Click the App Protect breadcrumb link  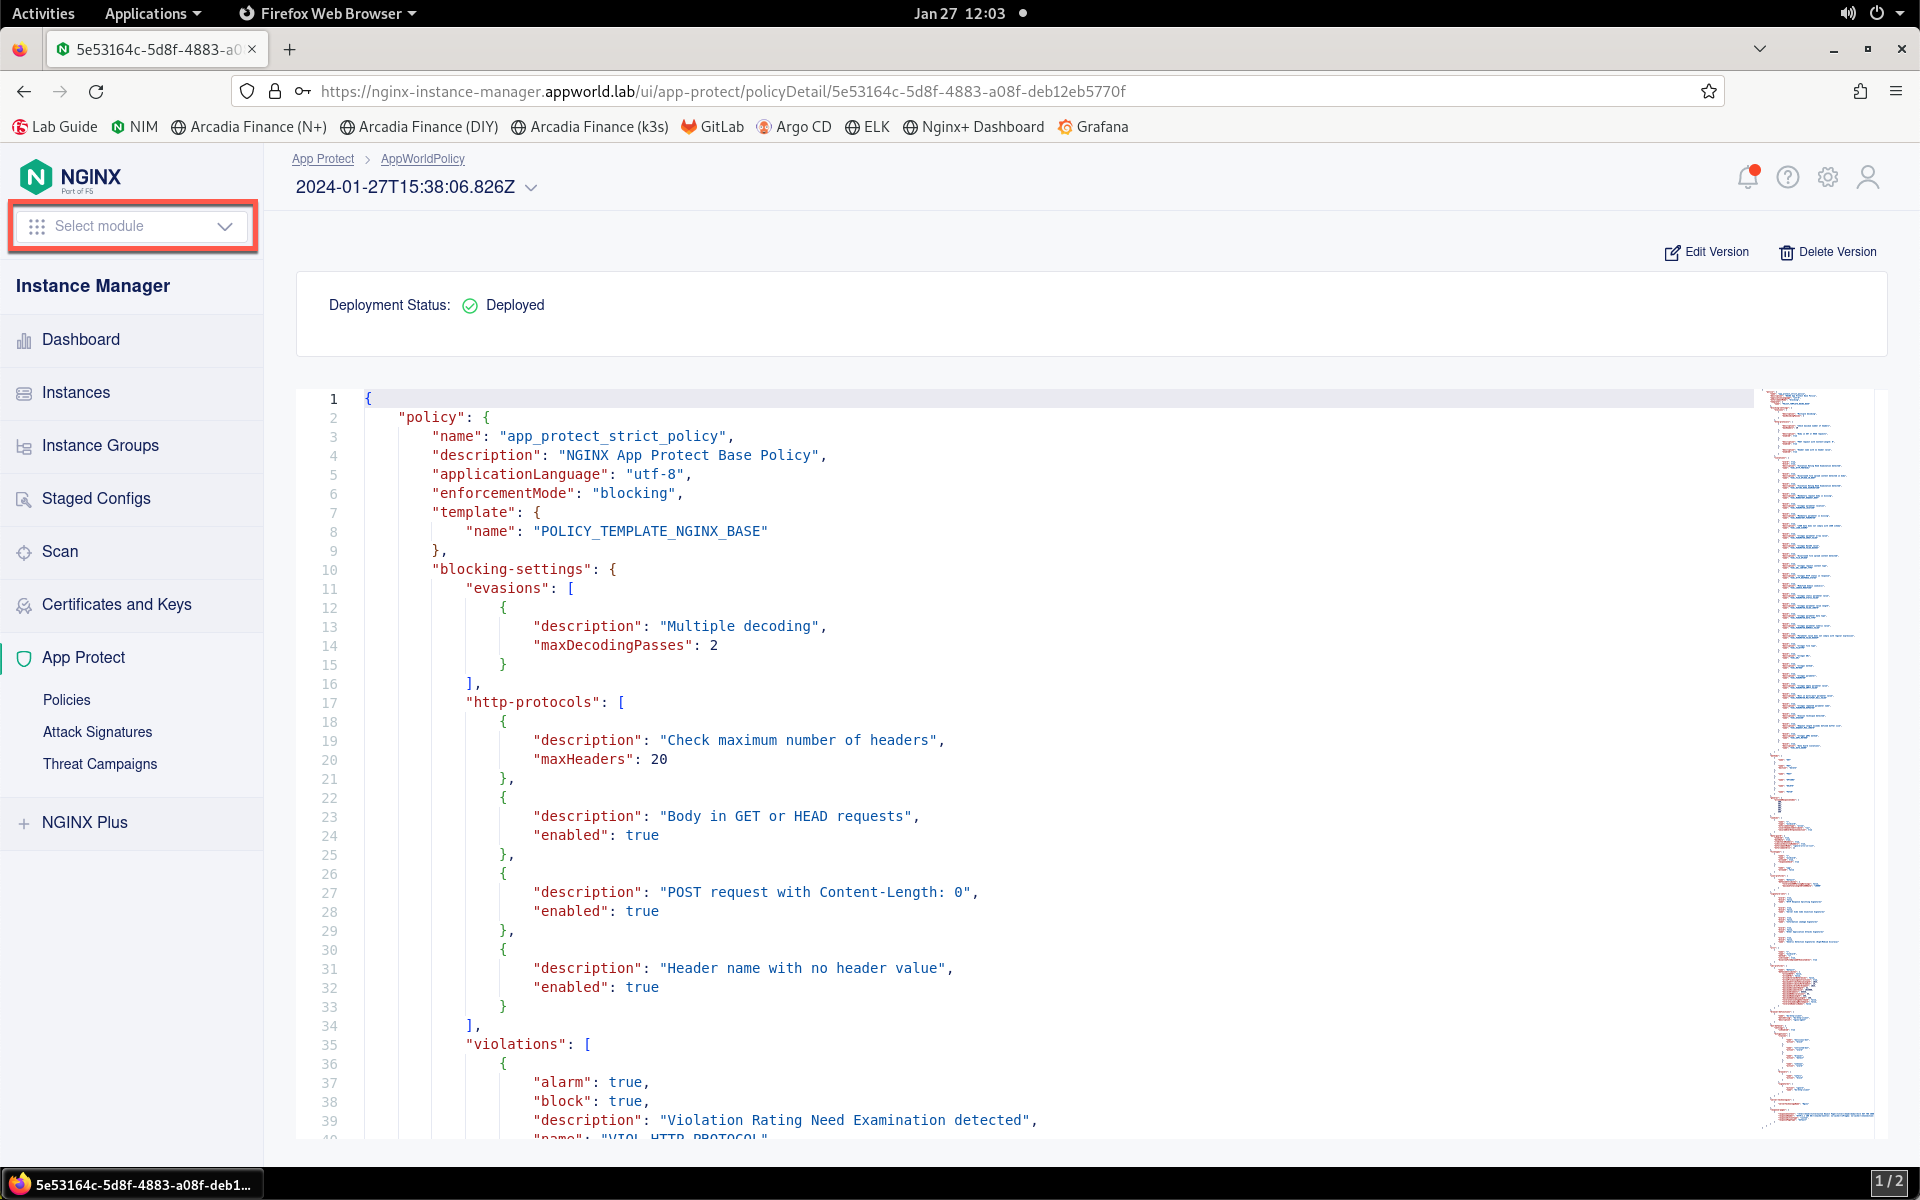323,159
